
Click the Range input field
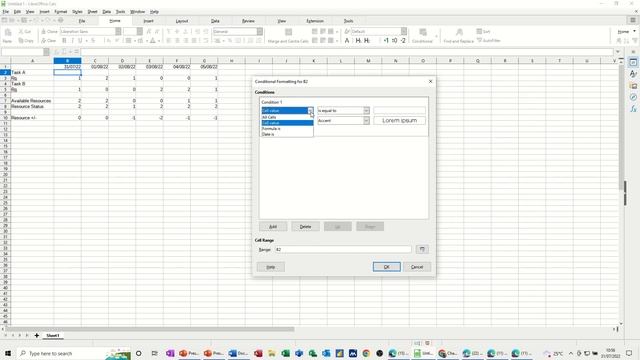click(342, 249)
